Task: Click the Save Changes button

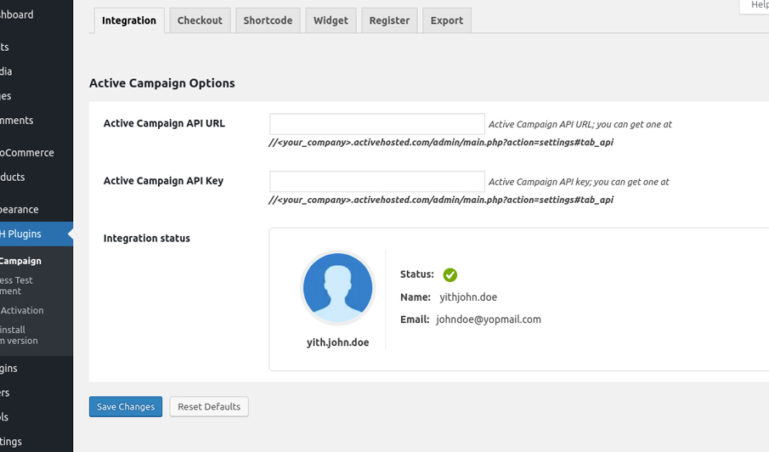Action: click(x=126, y=406)
